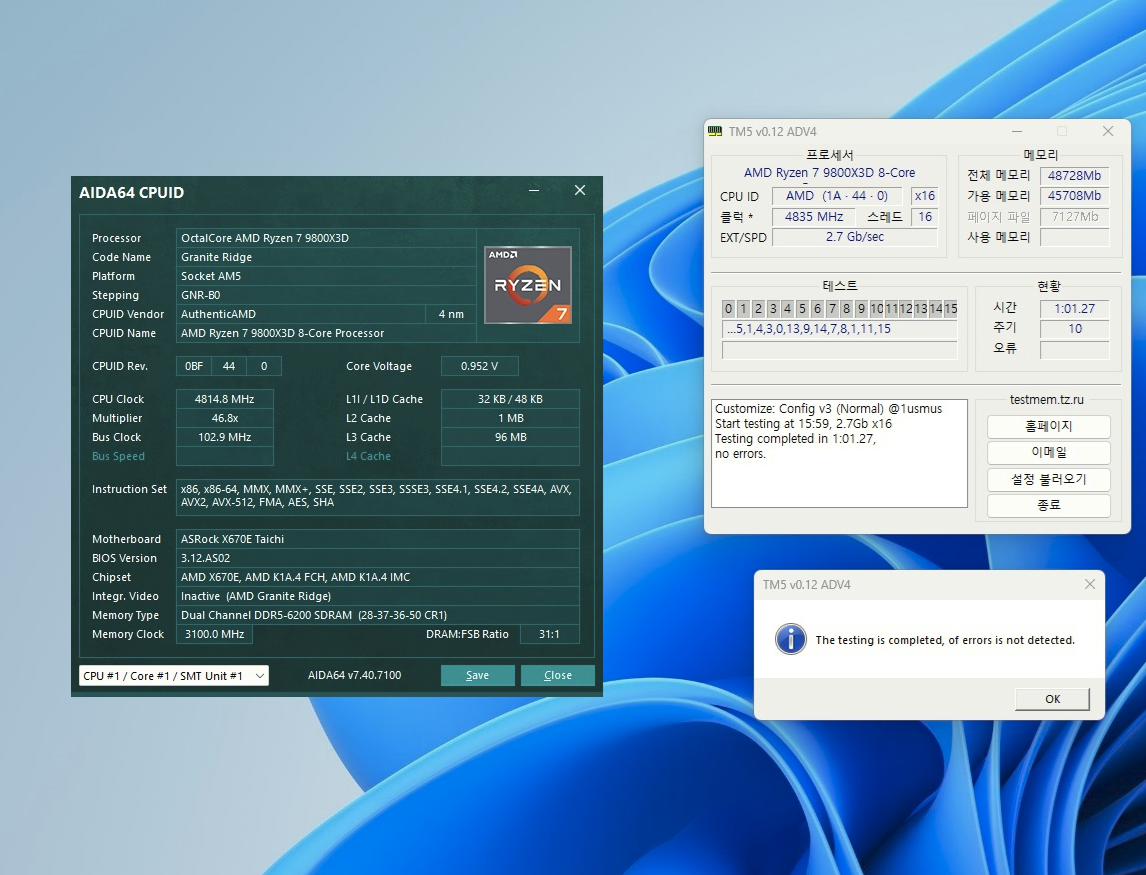
Task: Select test number 15 in the TM5 test row
Action: pyautogui.click(x=950, y=308)
